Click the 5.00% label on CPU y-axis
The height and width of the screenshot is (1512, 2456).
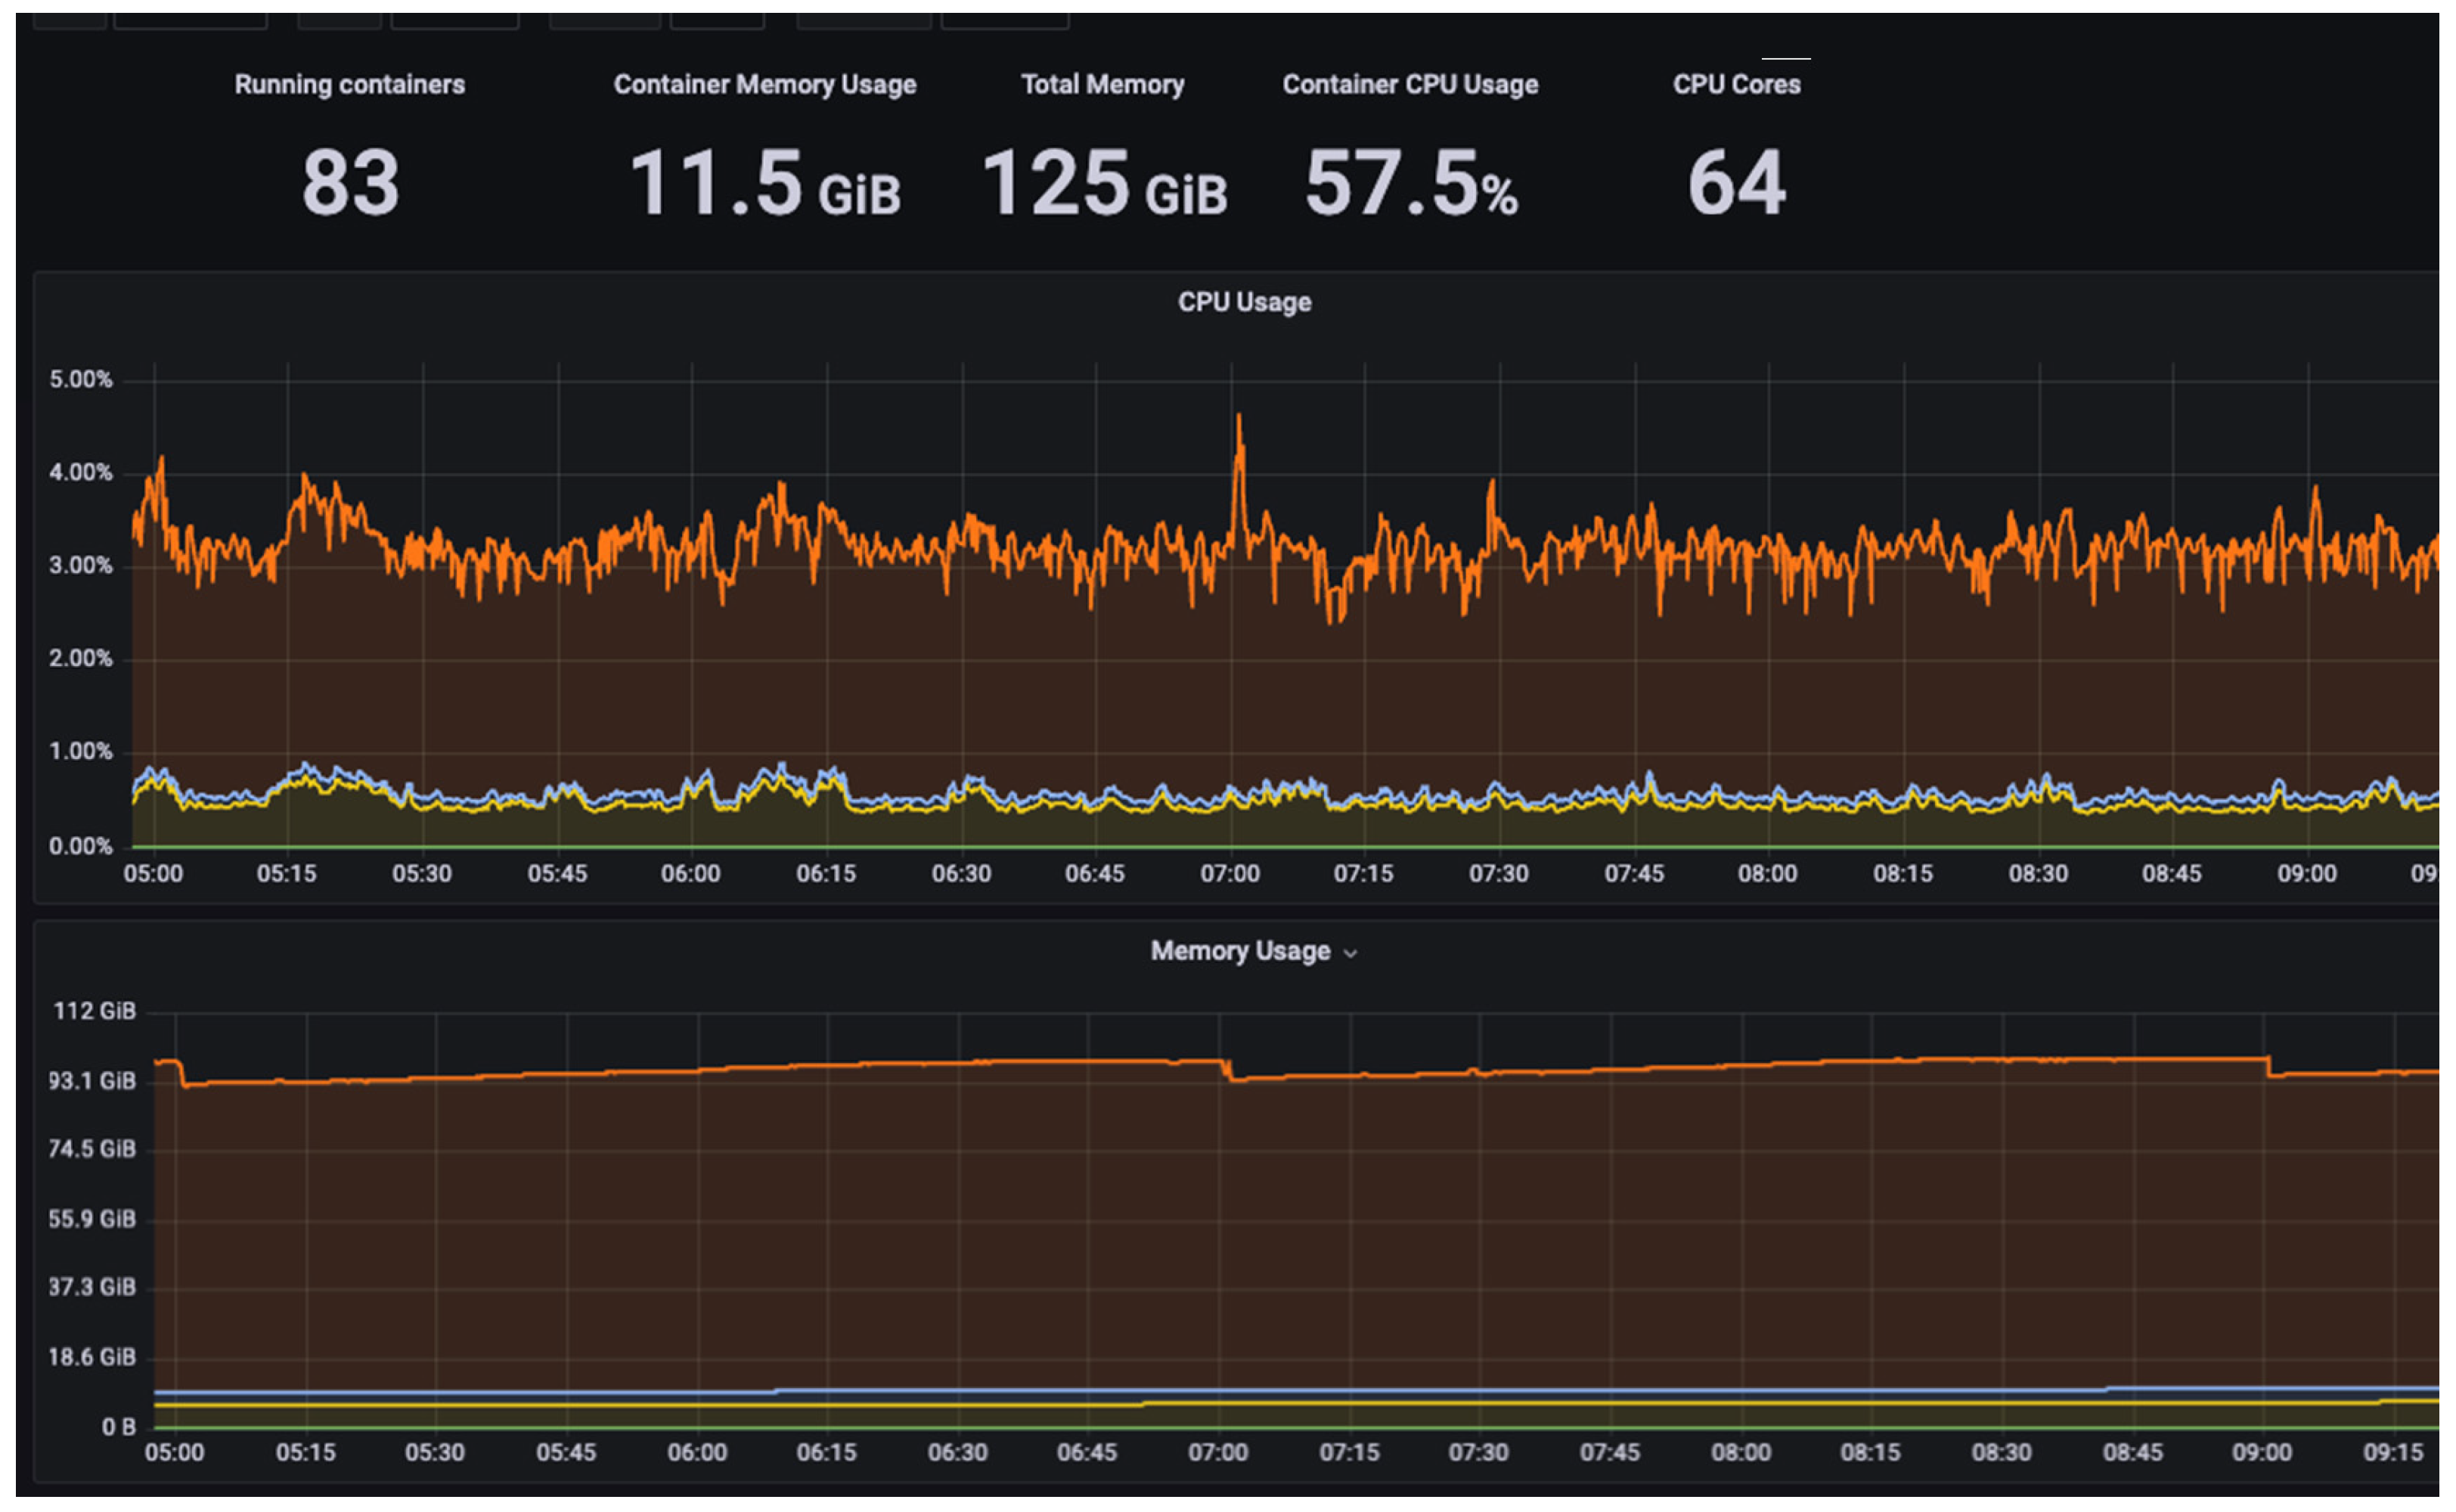coord(81,380)
